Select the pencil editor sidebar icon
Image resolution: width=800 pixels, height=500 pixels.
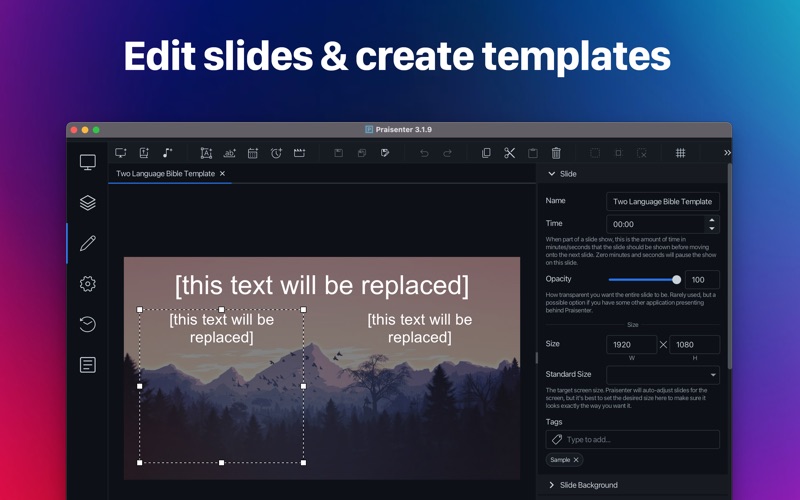(88, 243)
